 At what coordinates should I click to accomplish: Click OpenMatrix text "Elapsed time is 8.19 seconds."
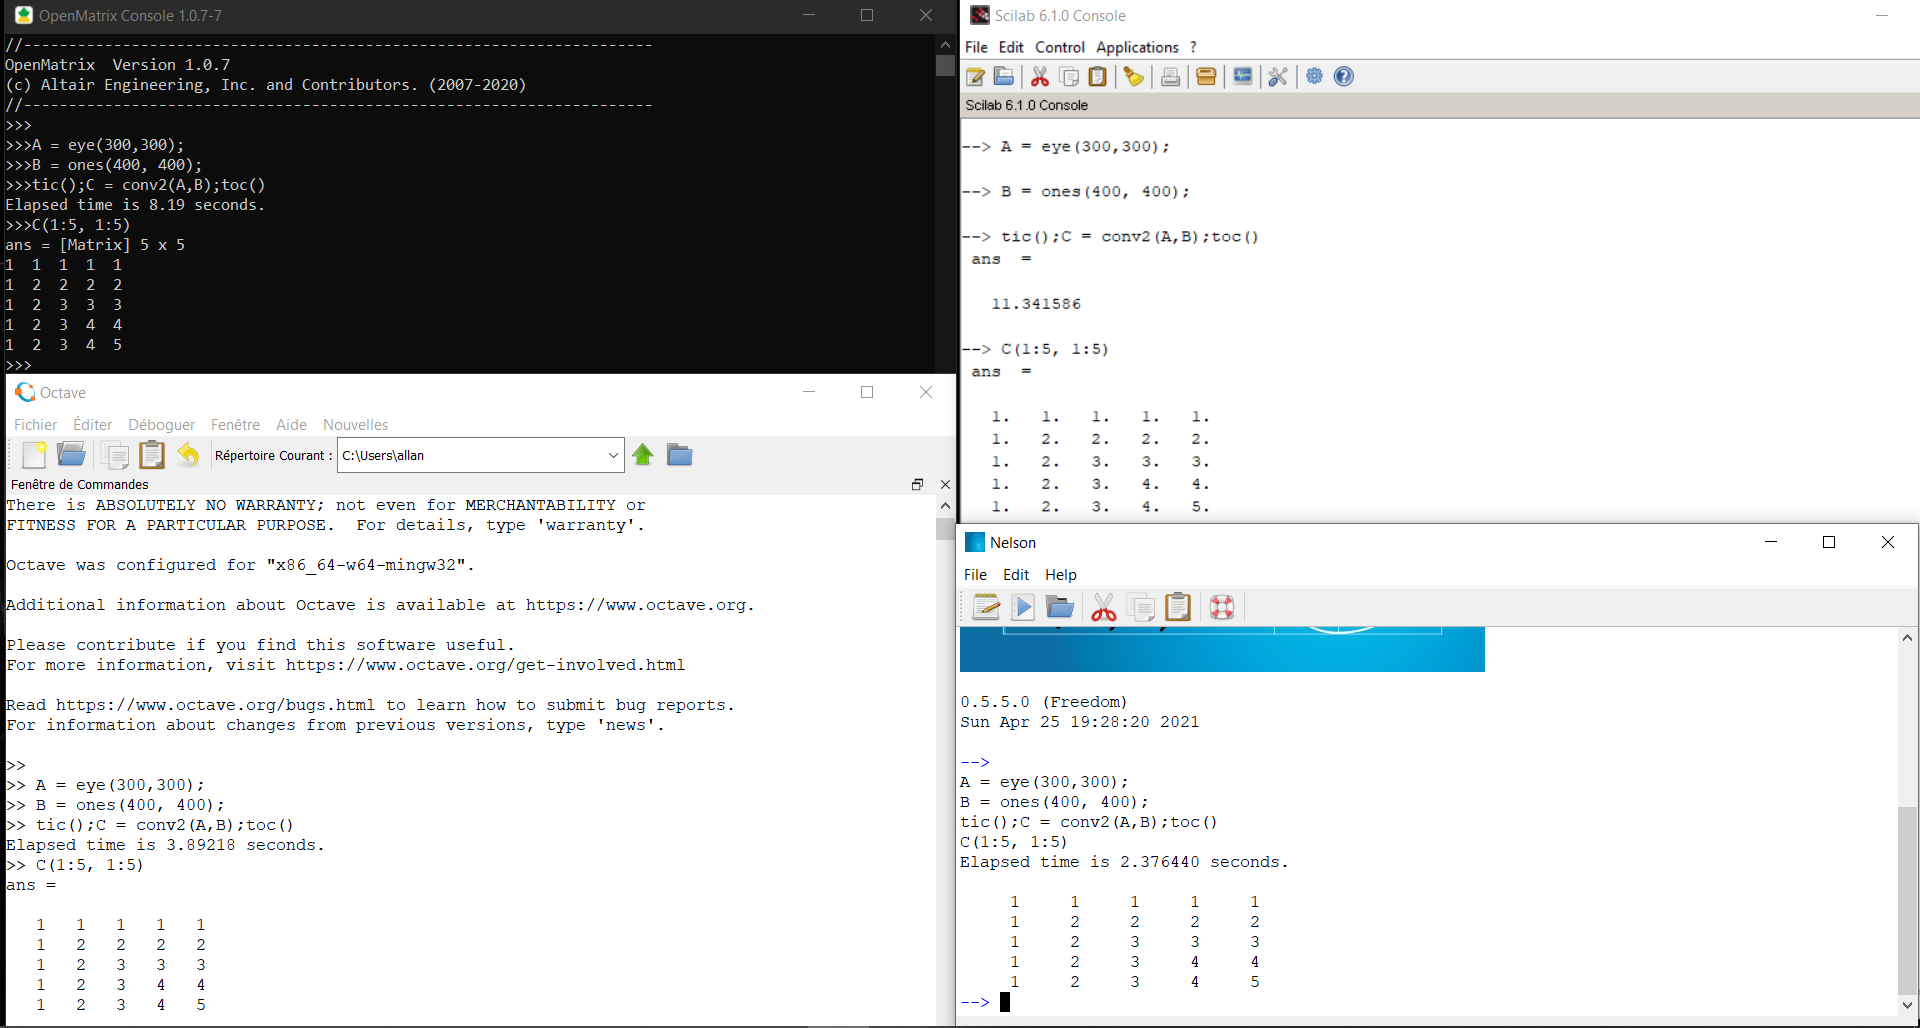coord(135,205)
